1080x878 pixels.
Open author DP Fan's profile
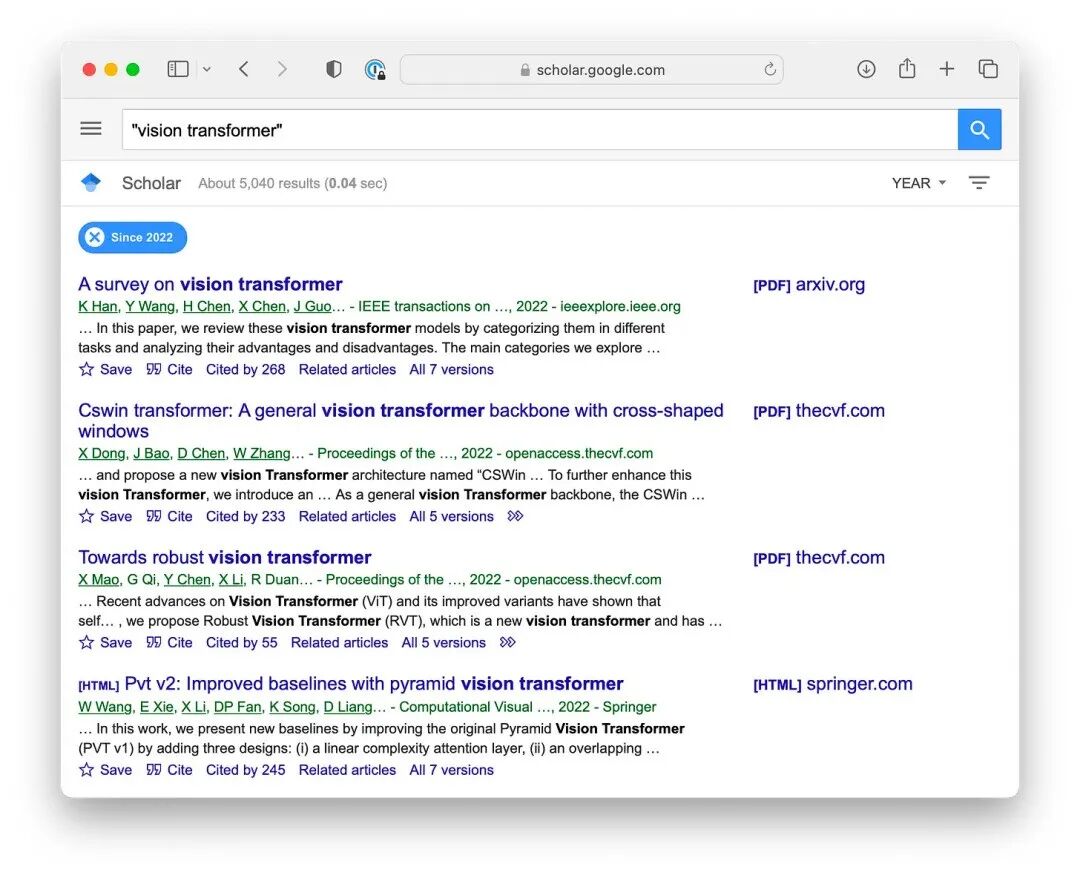coord(238,707)
